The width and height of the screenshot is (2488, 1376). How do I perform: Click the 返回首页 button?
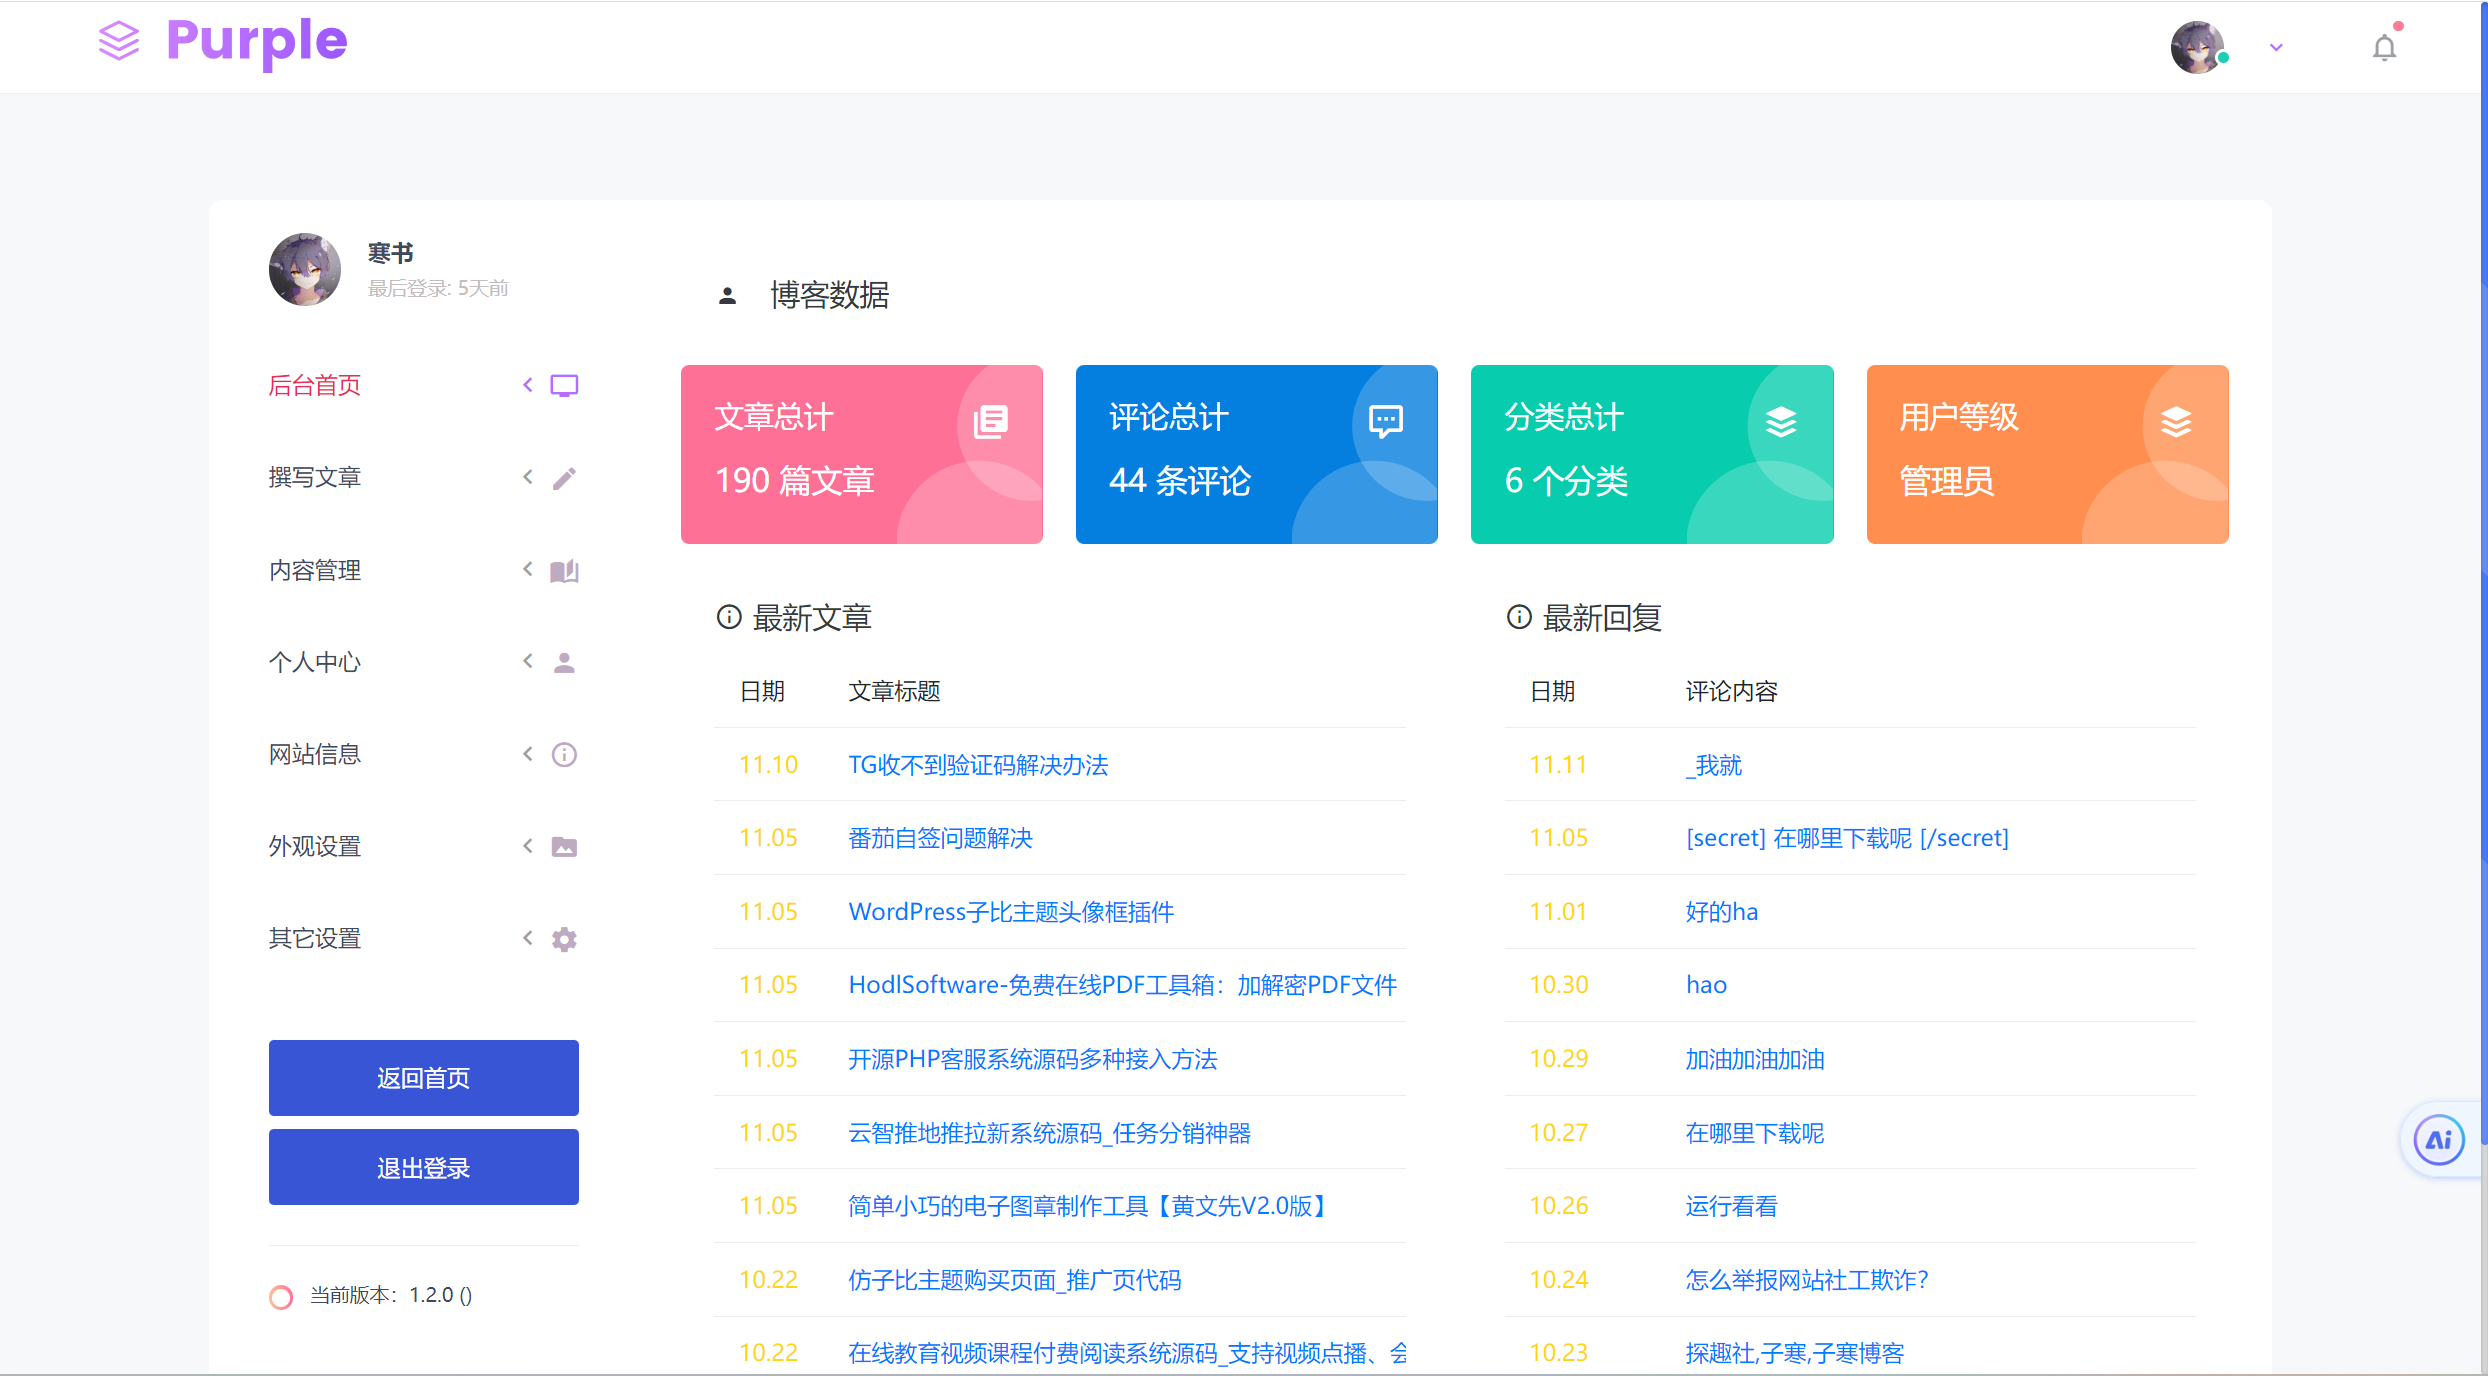[423, 1078]
